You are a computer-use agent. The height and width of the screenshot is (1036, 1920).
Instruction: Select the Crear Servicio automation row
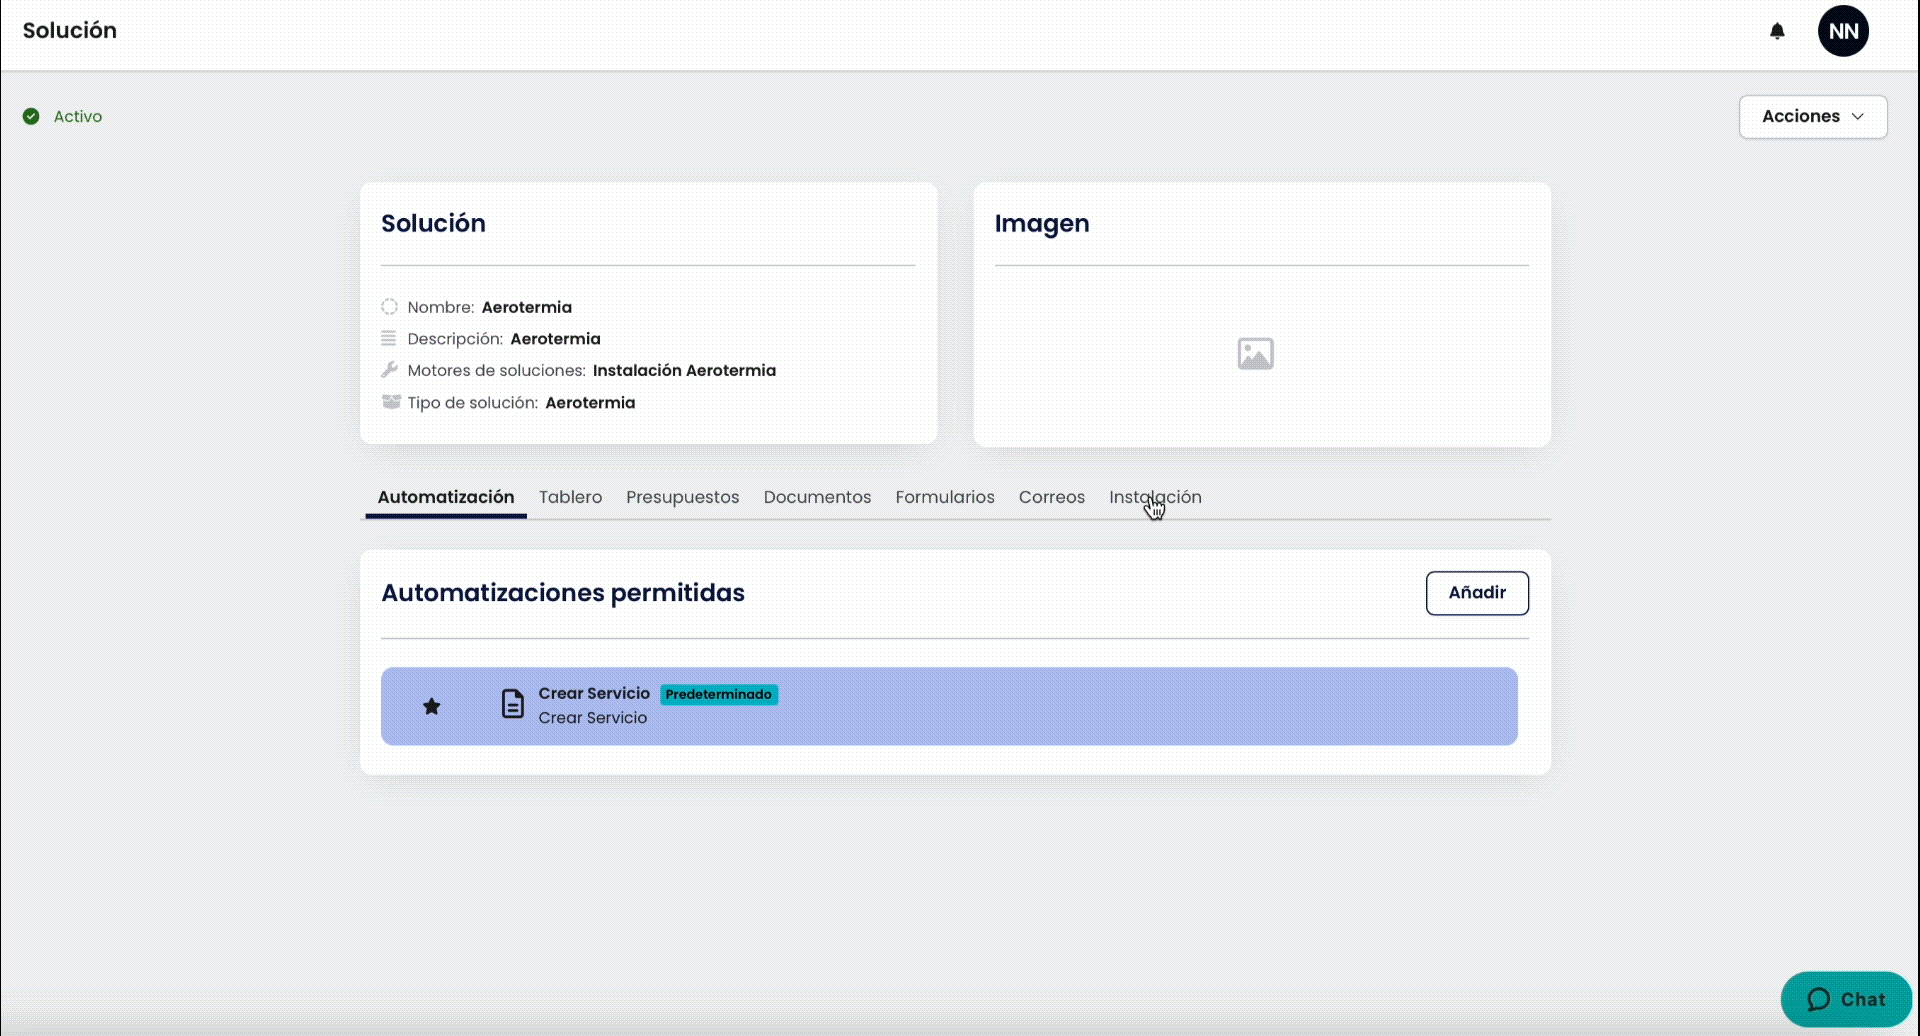[x=949, y=706]
